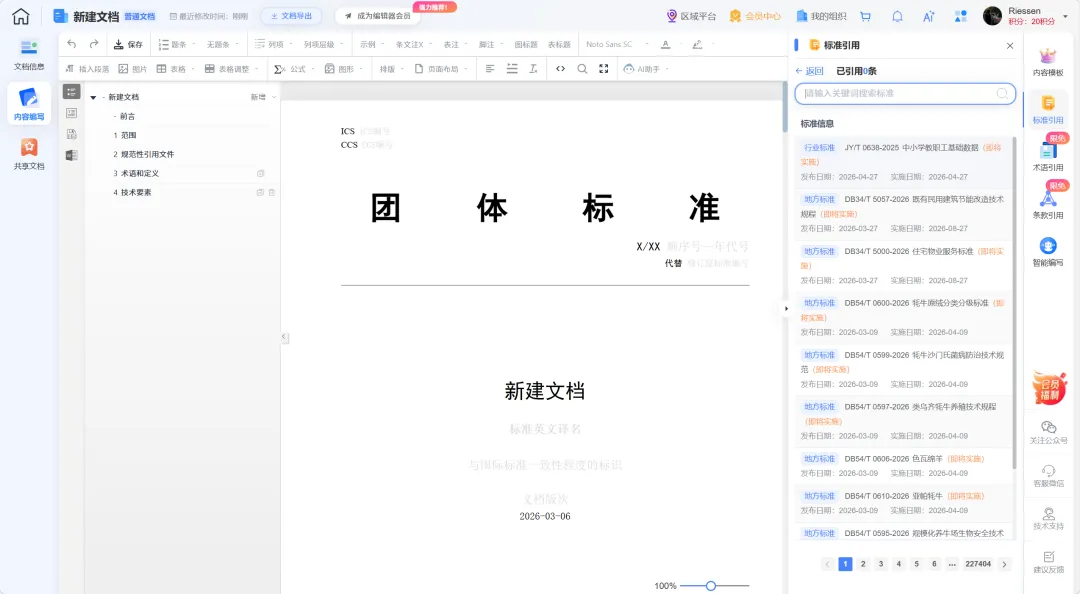The image size is (1080, 594).
Task: Open the 列项 dropdown
Action: [x=273, y=44]
